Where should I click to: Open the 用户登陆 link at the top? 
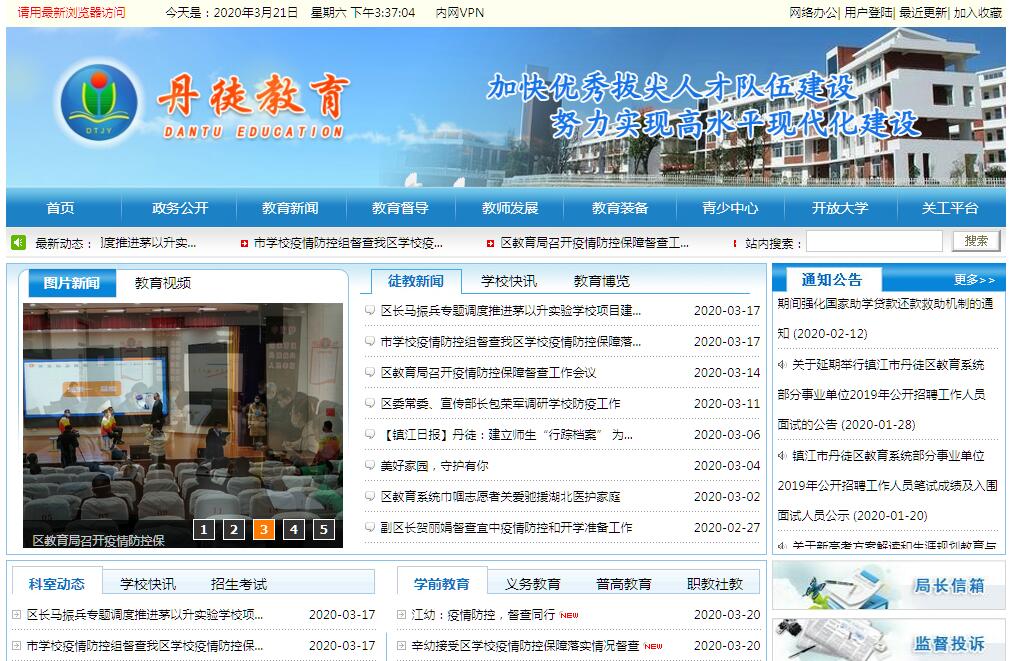click(867, 13)
